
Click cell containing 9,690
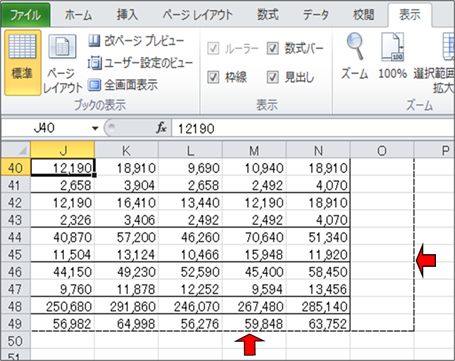coord(190,167)
